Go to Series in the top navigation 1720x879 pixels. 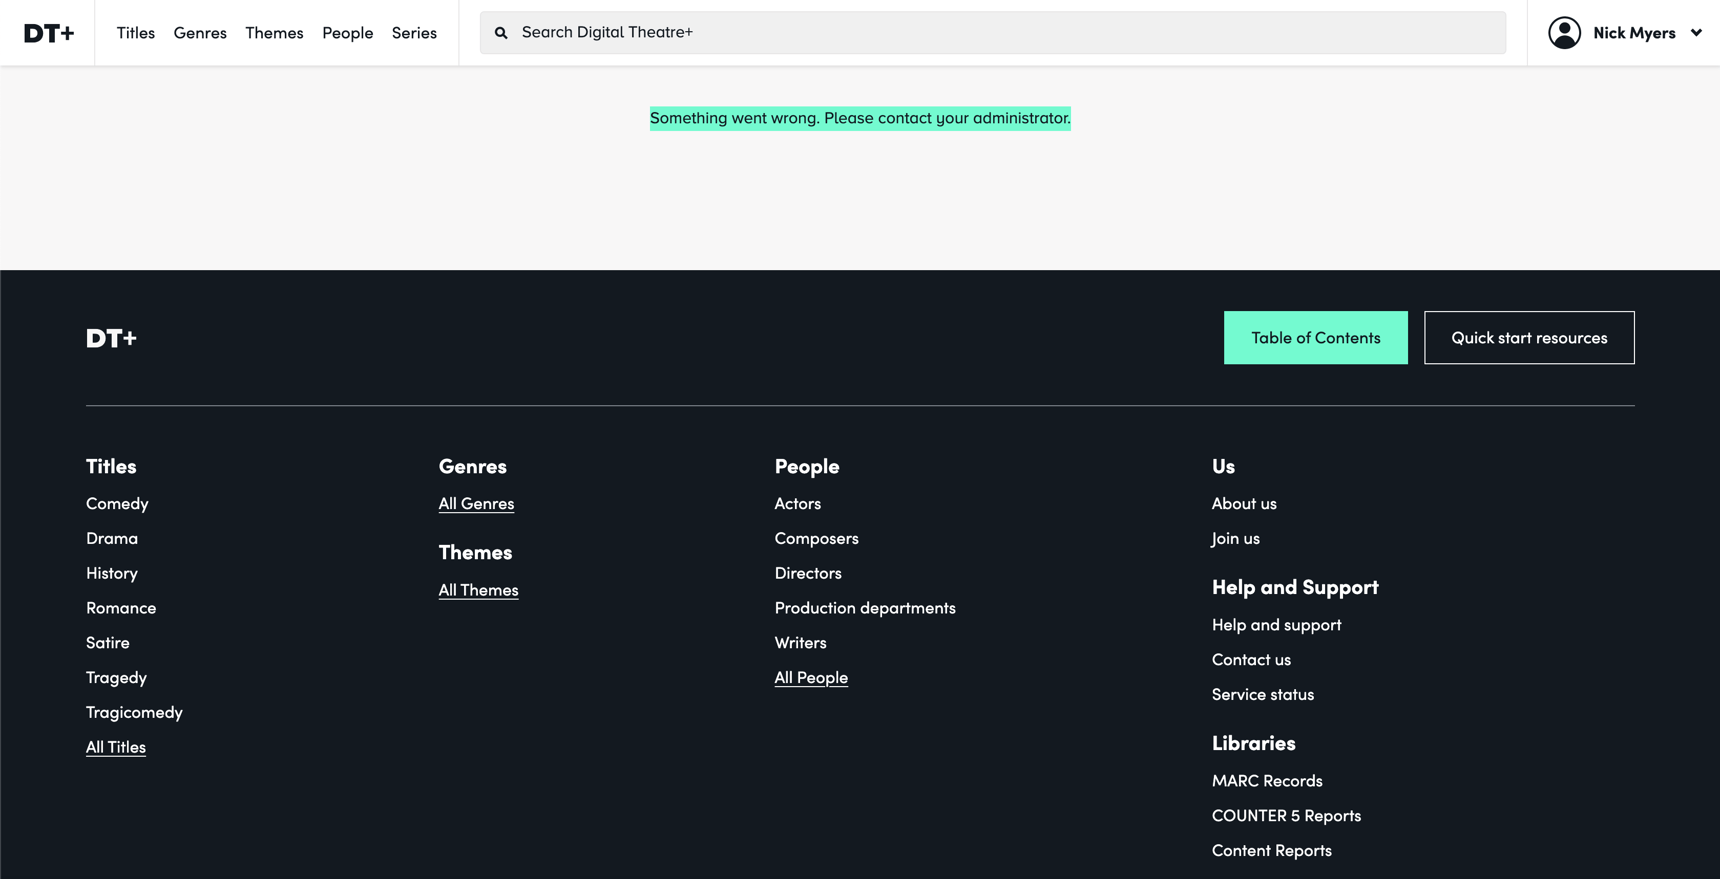tap(414, 33)
